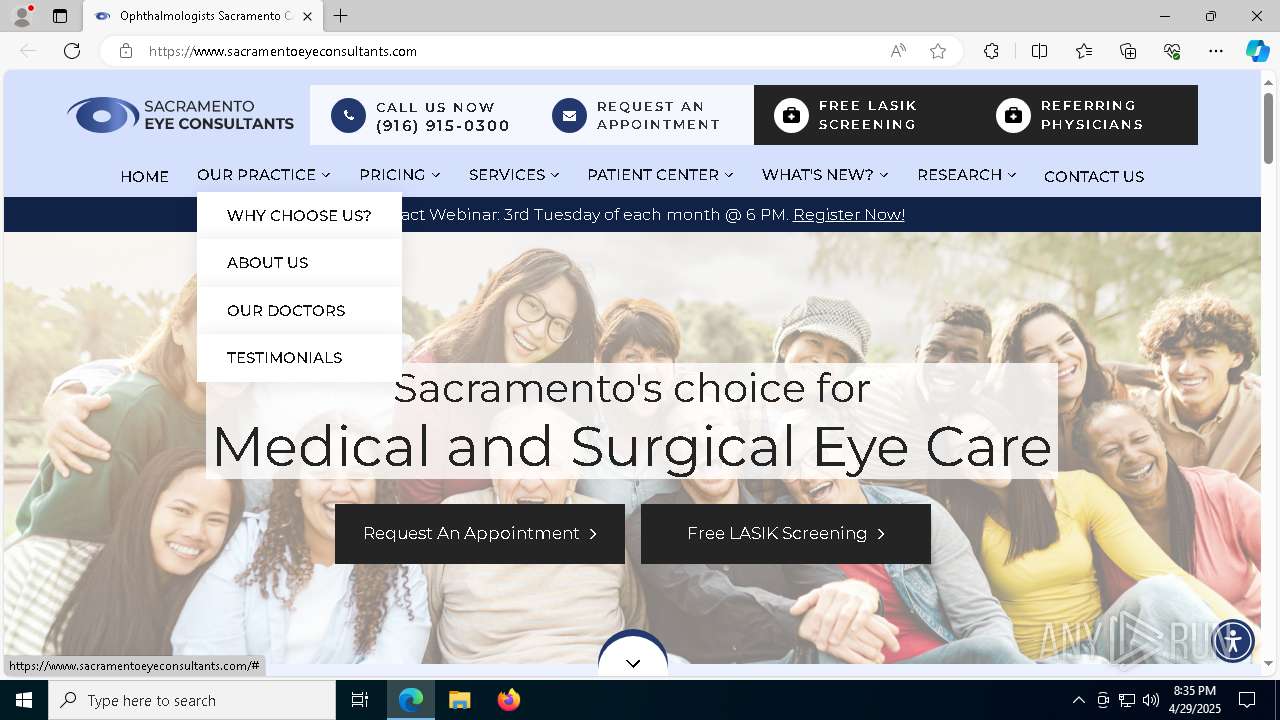The image size is (1280, 720).
Task: Click the Free LASIK Screening hero button
Action: point(786,534)
